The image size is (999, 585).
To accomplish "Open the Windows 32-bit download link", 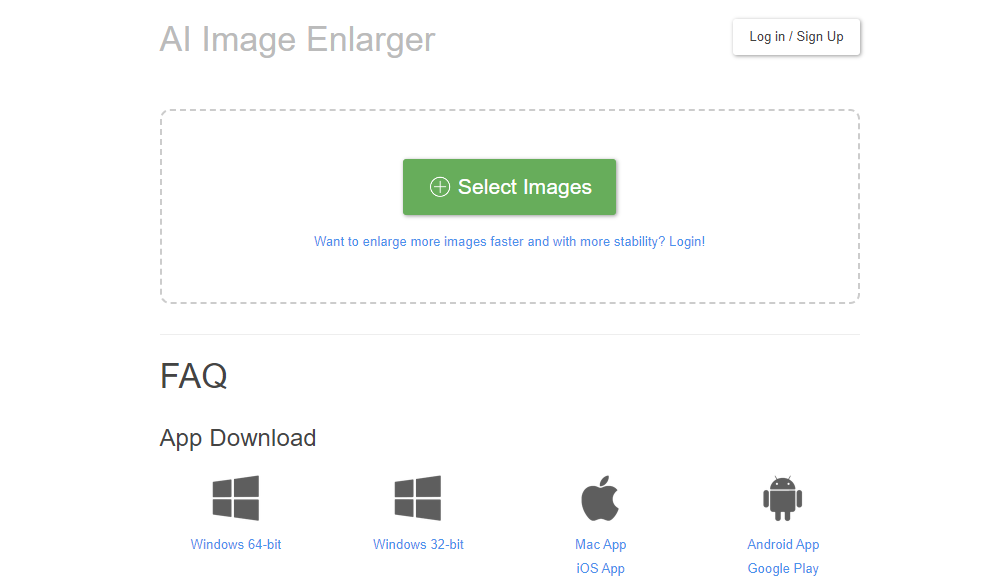I will 418,545.
